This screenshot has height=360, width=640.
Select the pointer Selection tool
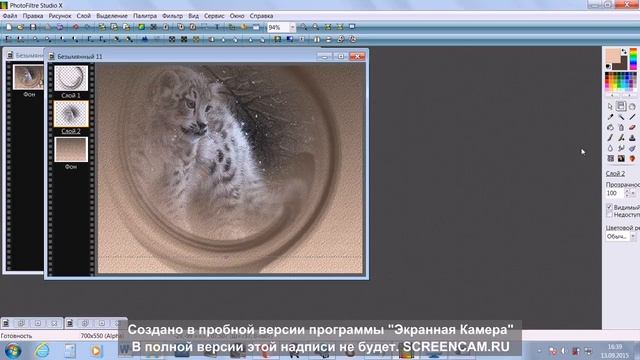coord(610,107)
